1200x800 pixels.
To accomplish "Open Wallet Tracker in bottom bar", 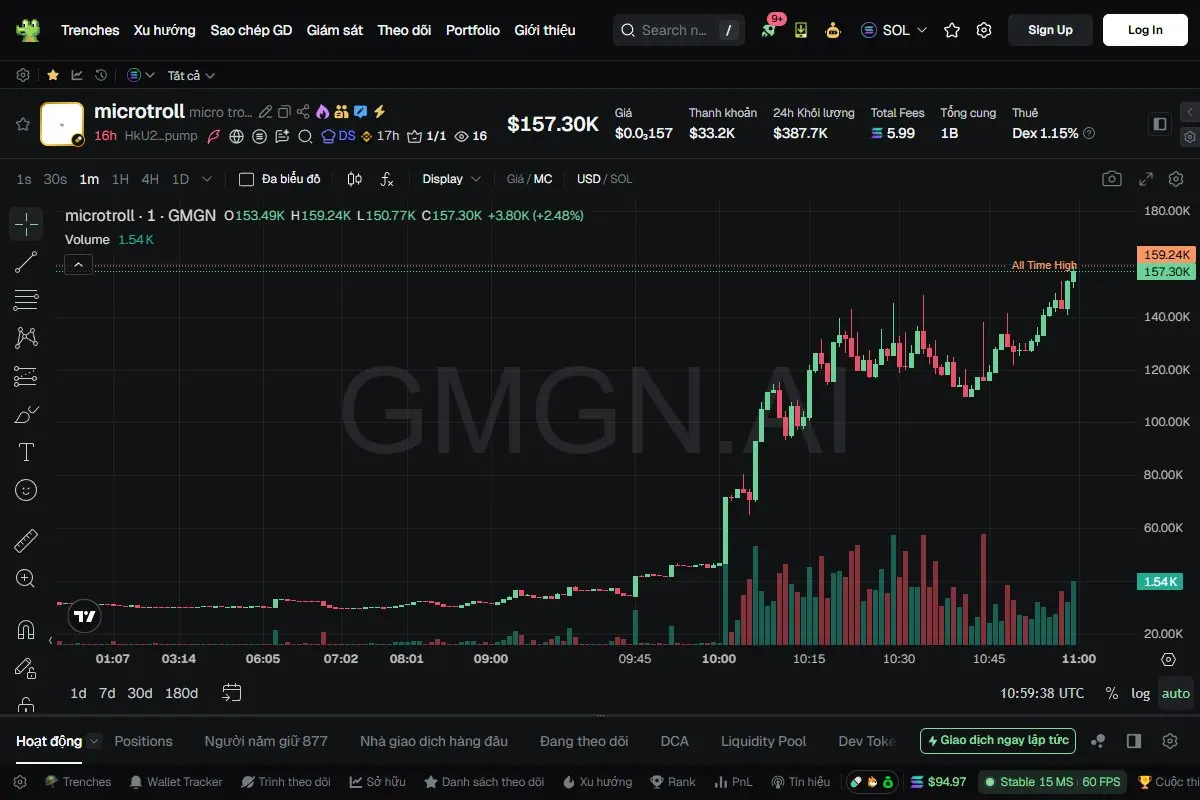I will pos(176,782).
